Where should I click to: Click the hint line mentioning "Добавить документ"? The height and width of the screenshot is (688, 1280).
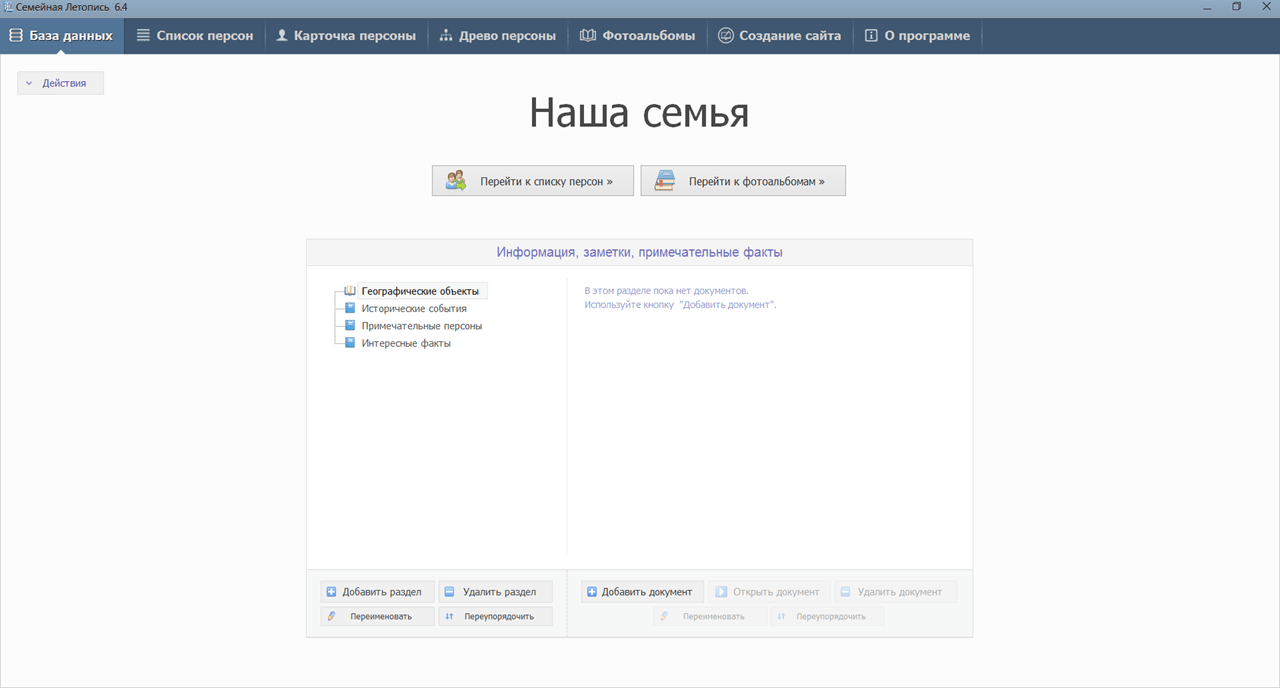(x=680, y=304)
